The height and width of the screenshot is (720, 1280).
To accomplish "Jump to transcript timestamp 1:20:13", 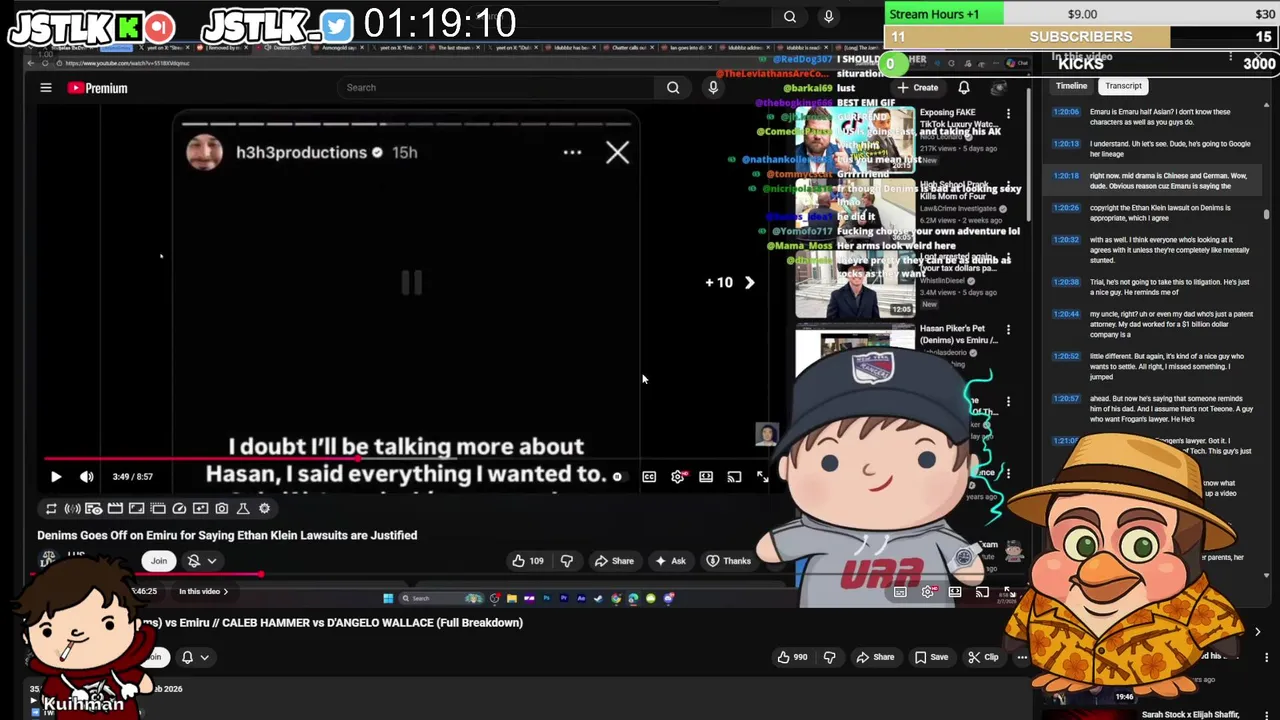I will click(x=1065, y=144).
